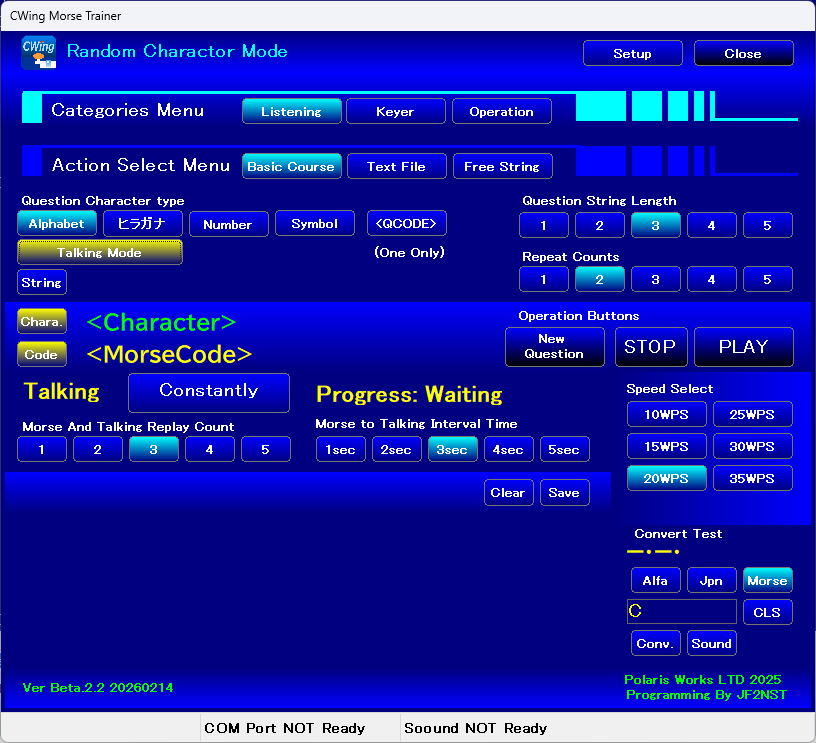This screenshot has height=743, width=816.
Task: Switch to the Operation category
Action: point(501,112)
